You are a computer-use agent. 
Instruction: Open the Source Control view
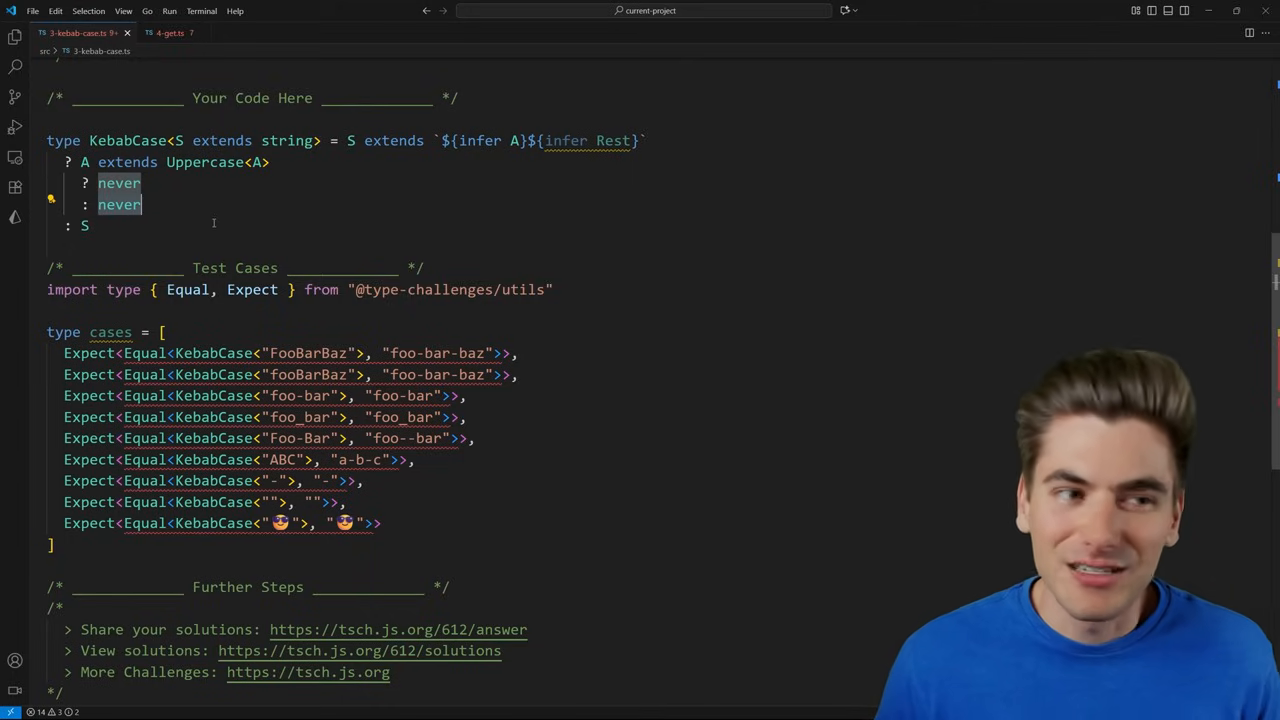(x=15, y=97)
